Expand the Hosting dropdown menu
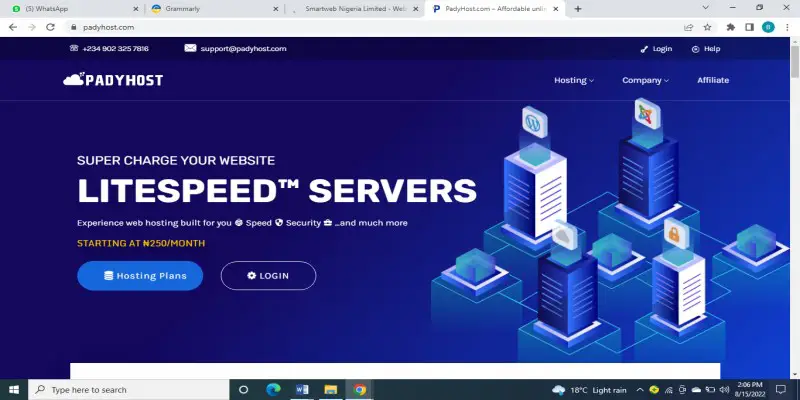The image size is (800, 400). click(574, 80)
